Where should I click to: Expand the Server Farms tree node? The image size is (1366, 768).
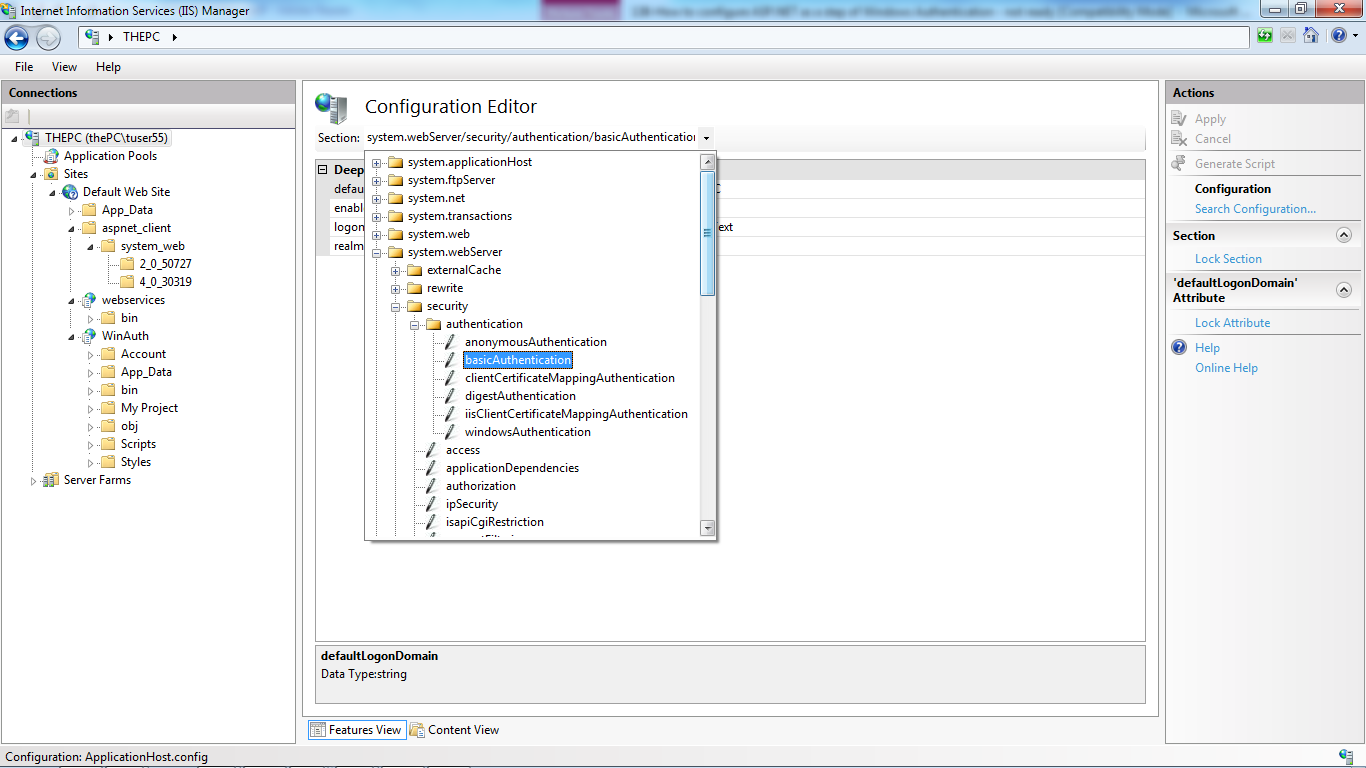[x=34, y=481]
